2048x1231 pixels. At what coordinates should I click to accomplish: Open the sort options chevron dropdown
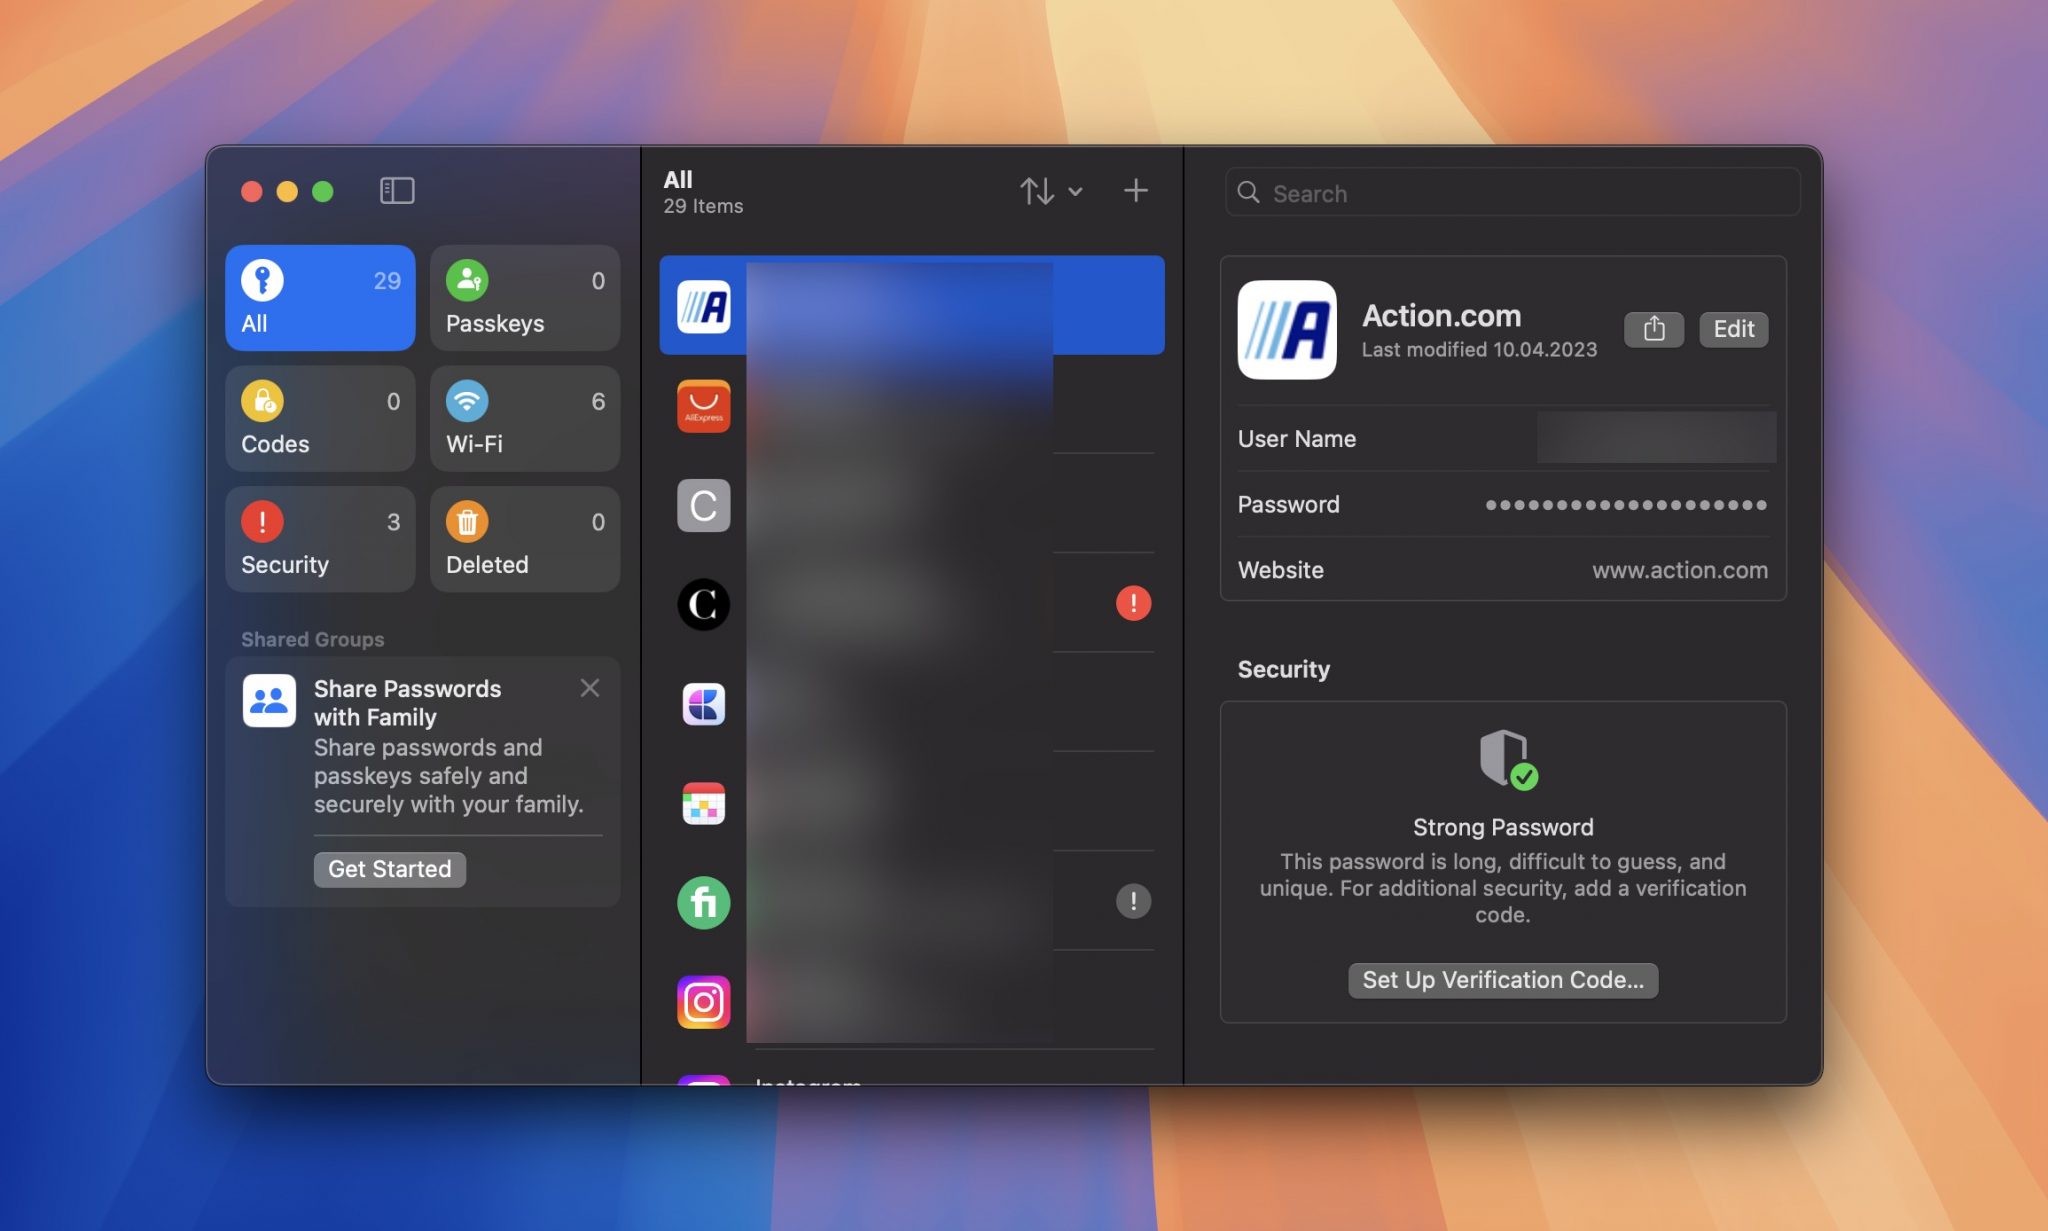point(1076,191)
